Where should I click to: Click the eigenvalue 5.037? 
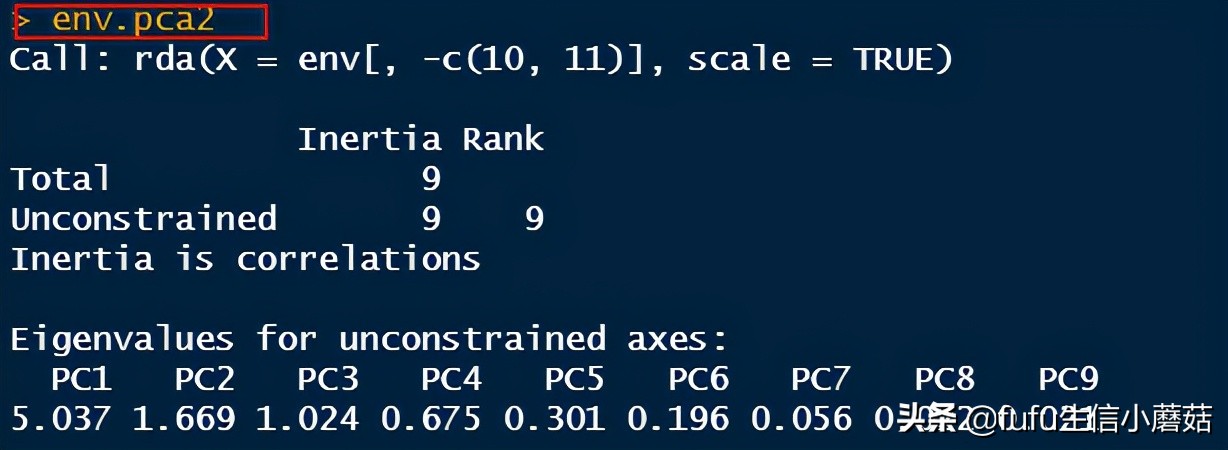pos(60,418)
